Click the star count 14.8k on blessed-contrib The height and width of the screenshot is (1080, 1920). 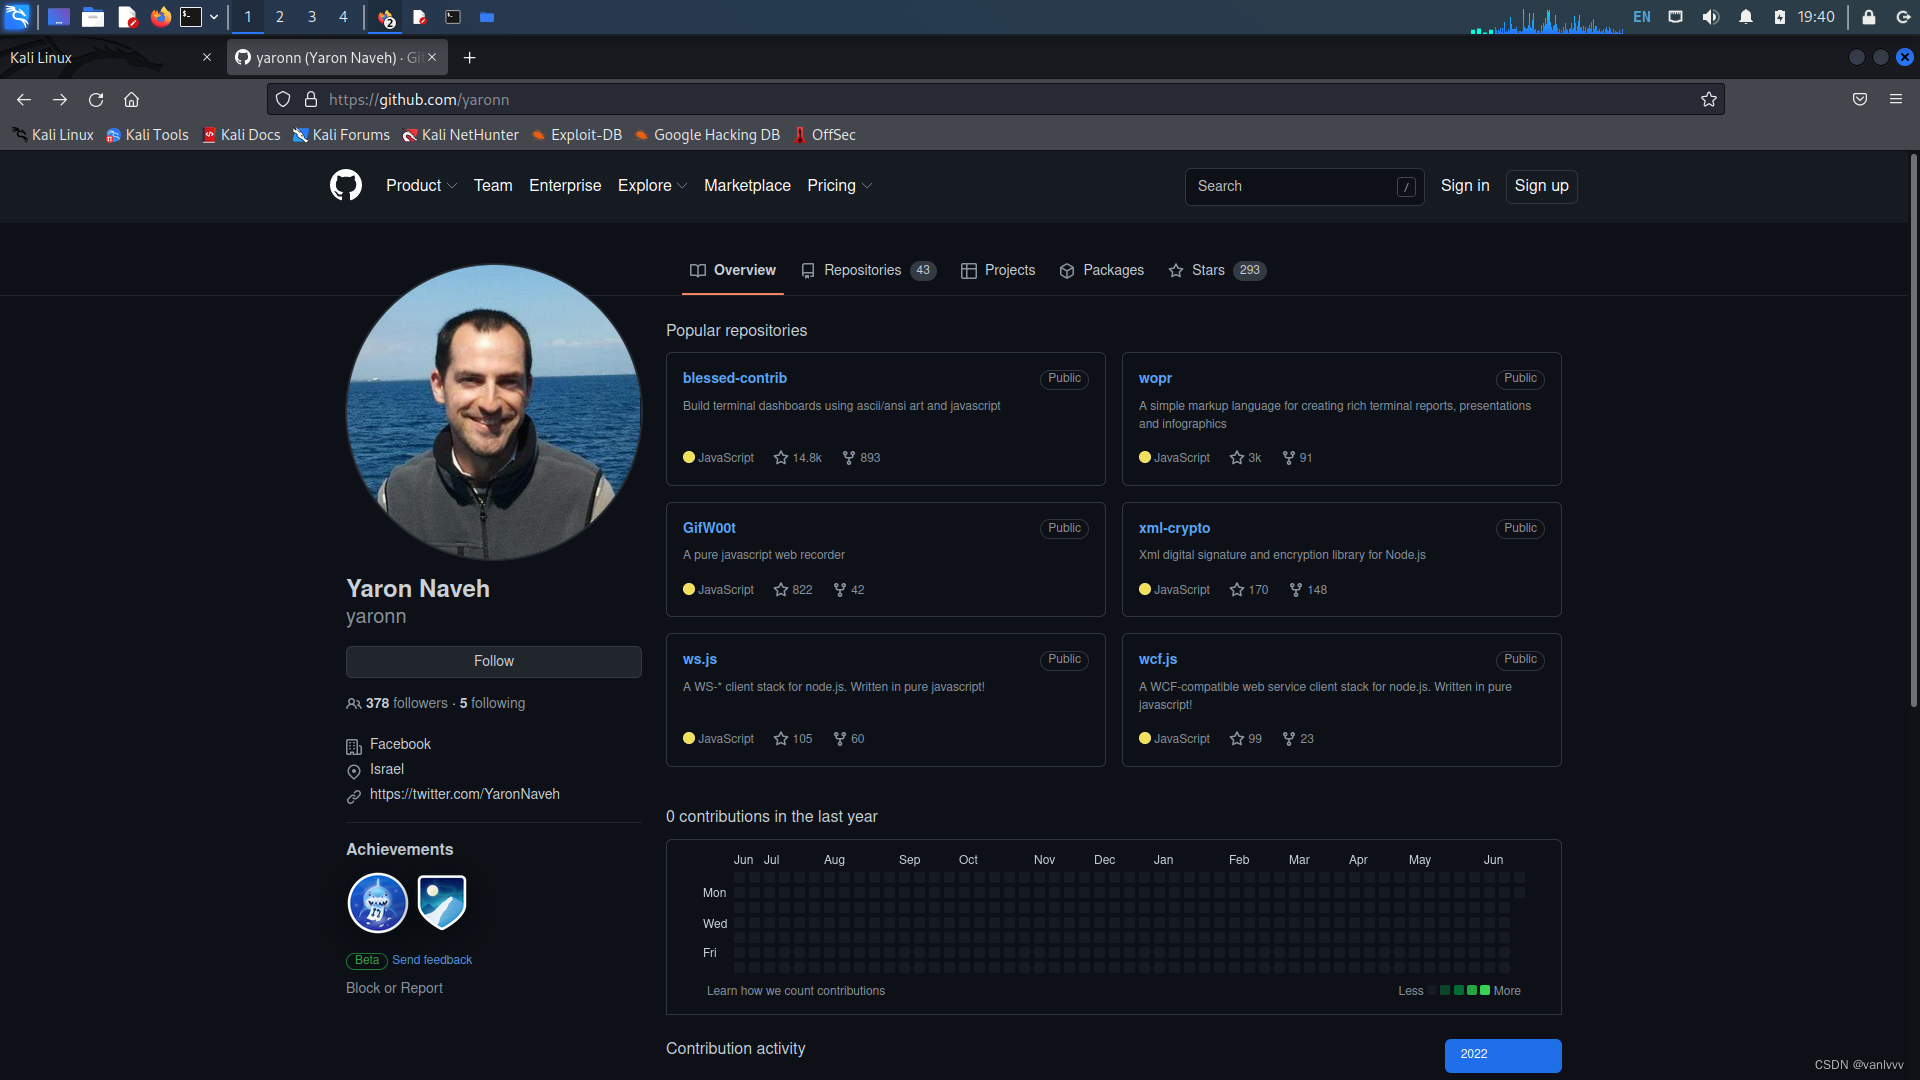tap(798, 458)
